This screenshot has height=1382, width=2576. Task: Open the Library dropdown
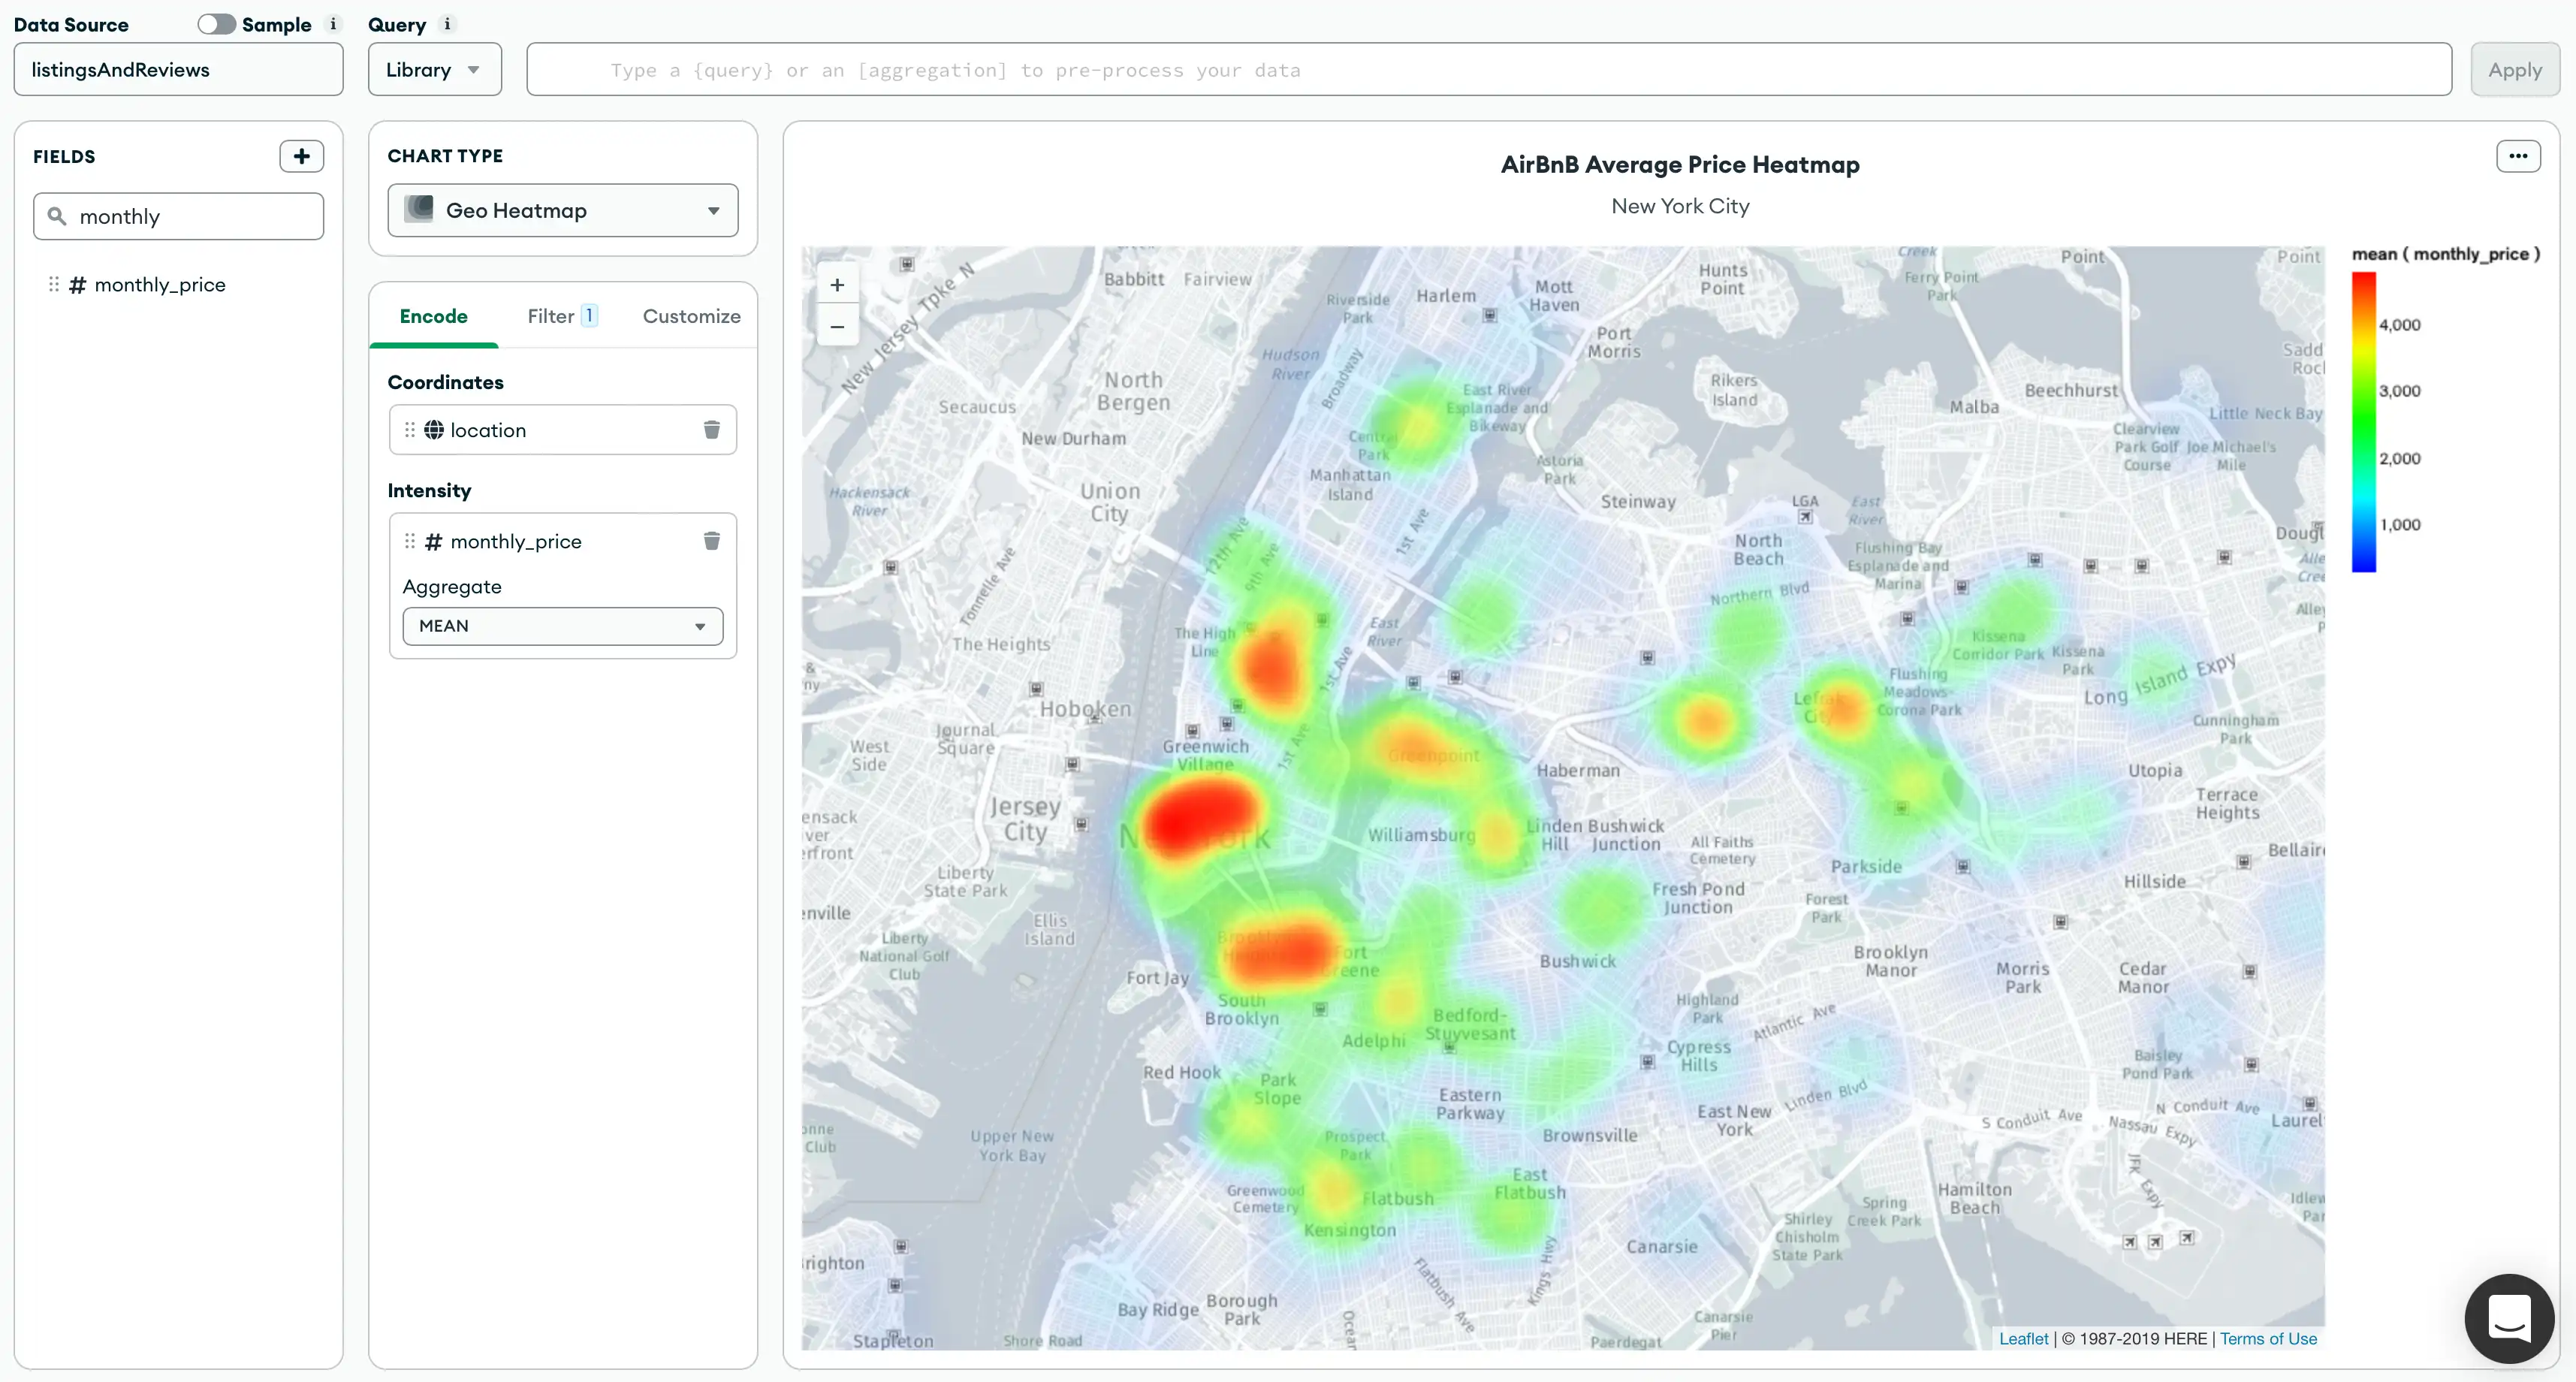coord(433,69)
